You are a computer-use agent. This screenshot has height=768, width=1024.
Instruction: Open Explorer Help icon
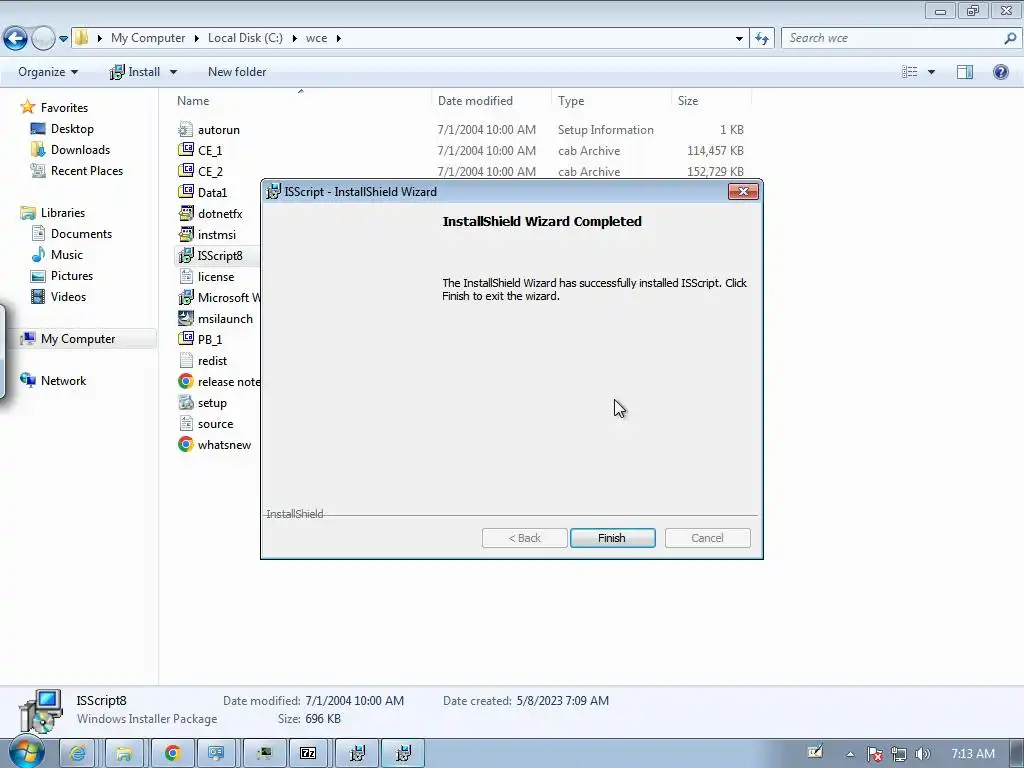click(1000, 72)
